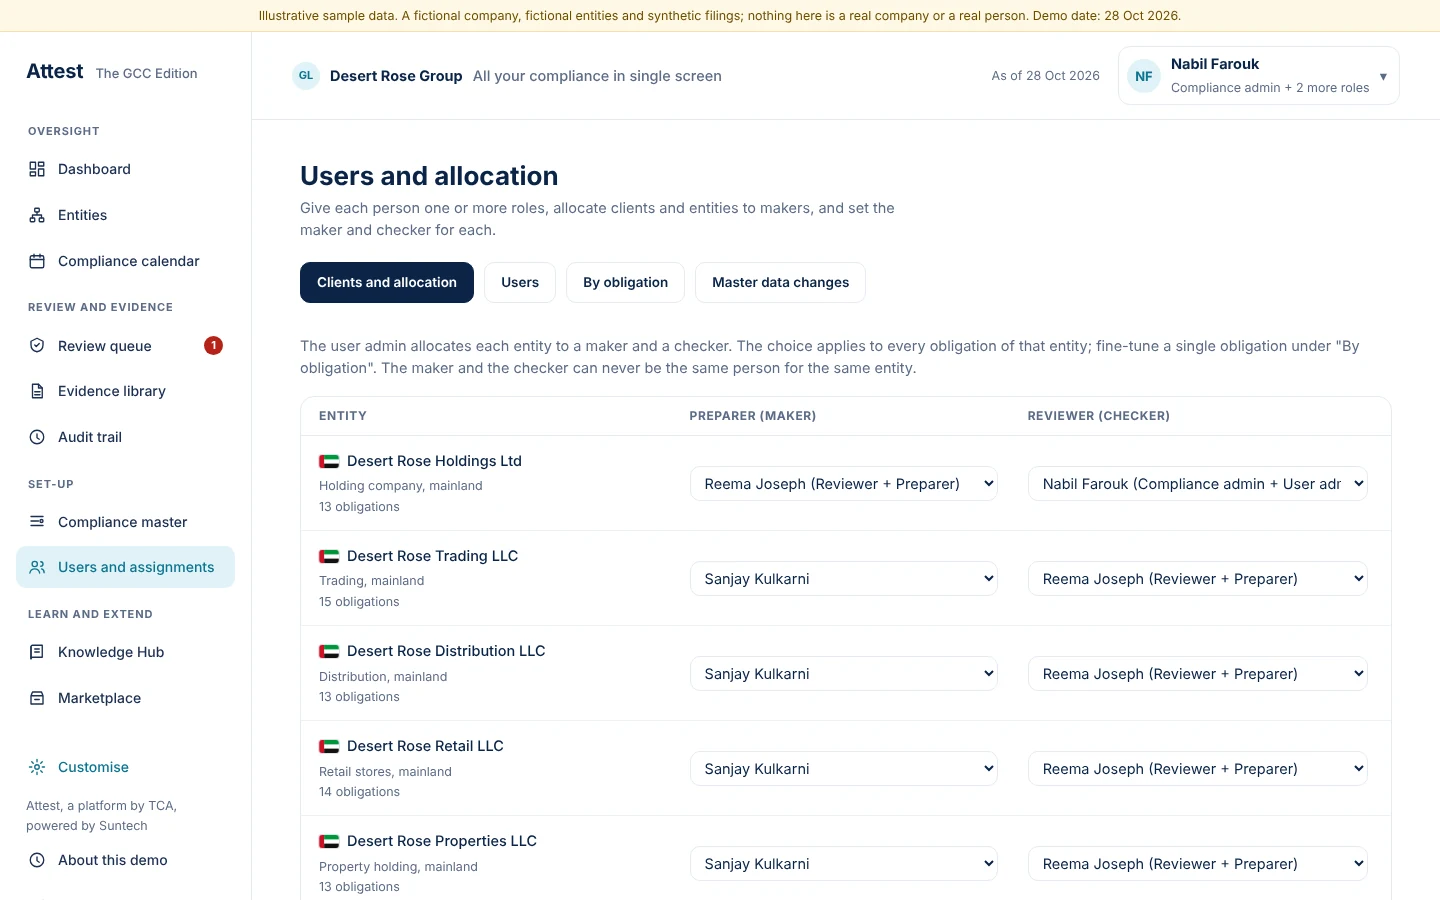Open the Evidence library link
Viewport: 1440px width, 900px height.
[125, 391]
